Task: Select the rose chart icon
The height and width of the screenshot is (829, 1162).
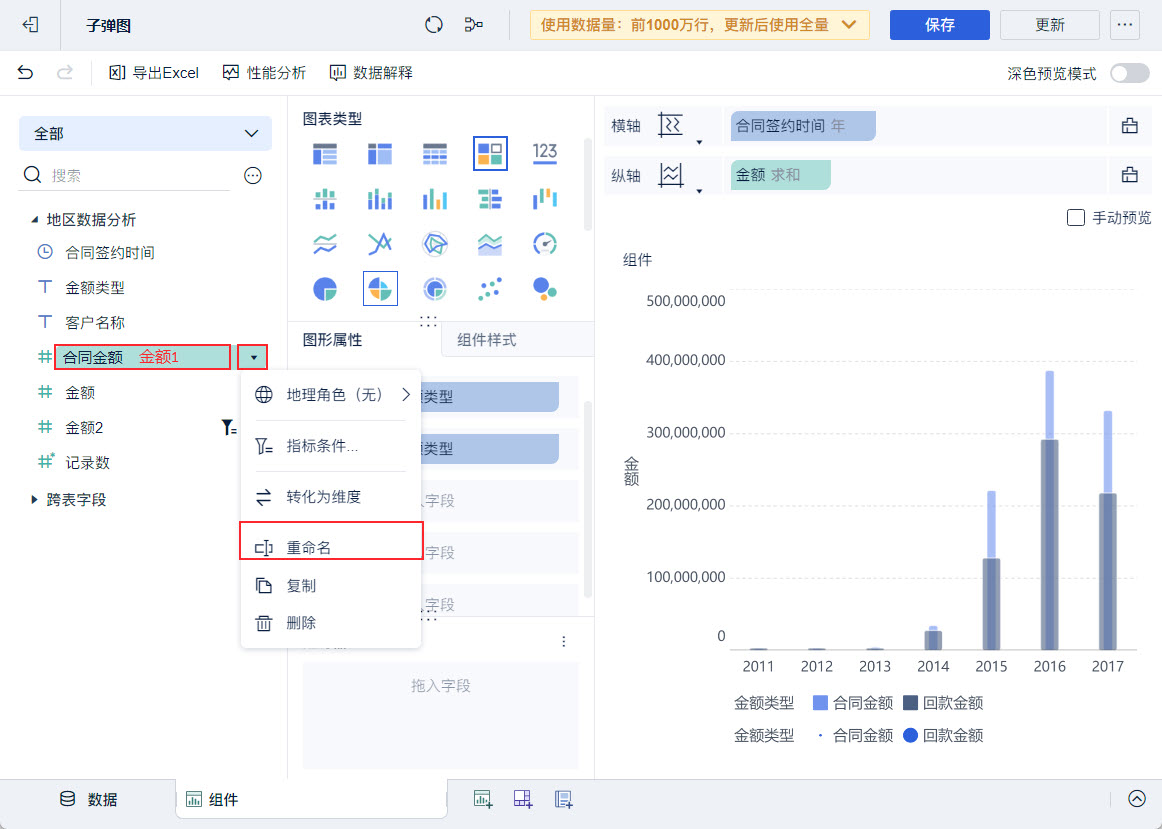Action: (380, 289)
